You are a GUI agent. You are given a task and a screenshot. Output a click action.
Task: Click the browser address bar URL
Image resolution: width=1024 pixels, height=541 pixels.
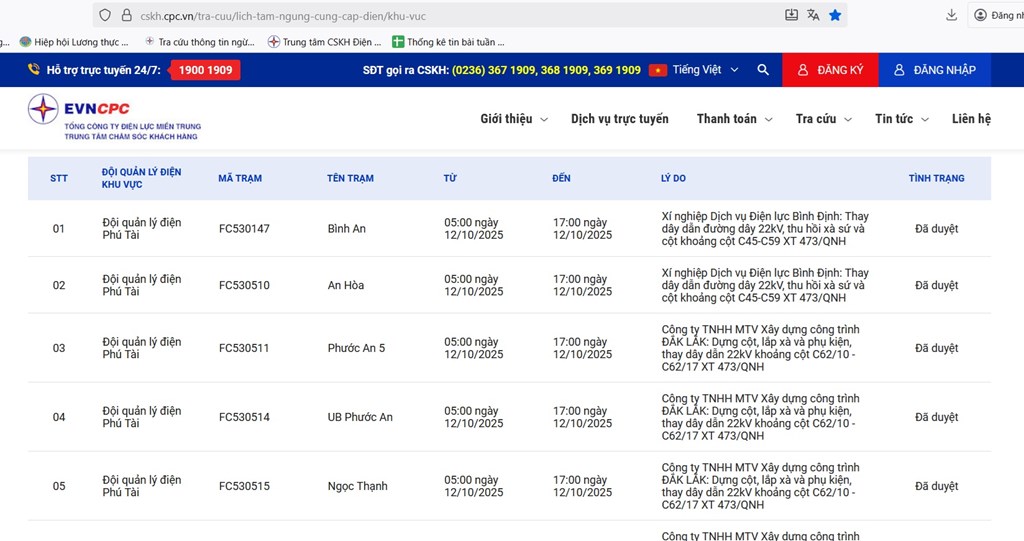tap(450, 16)
